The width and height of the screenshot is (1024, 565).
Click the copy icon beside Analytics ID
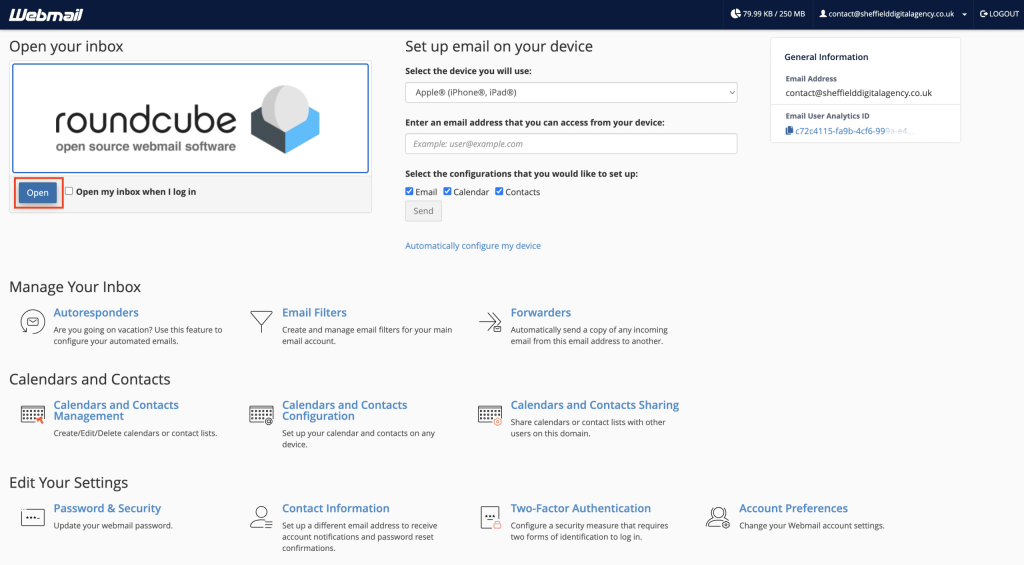(789, 131)
